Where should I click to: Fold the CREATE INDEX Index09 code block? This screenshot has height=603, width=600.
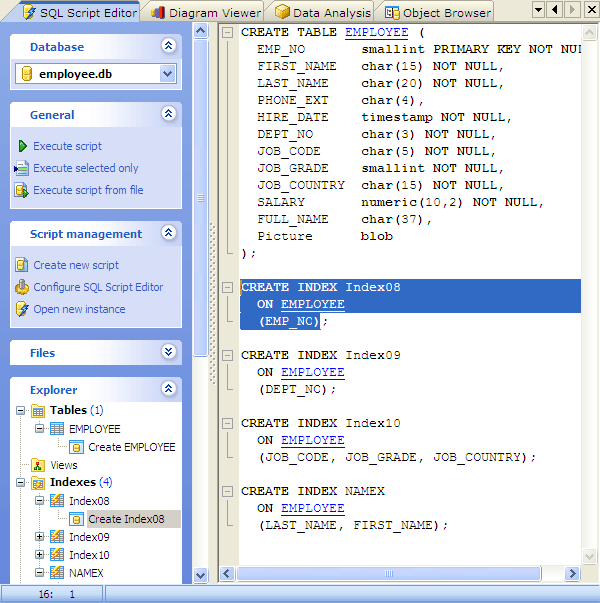point(228,355)
